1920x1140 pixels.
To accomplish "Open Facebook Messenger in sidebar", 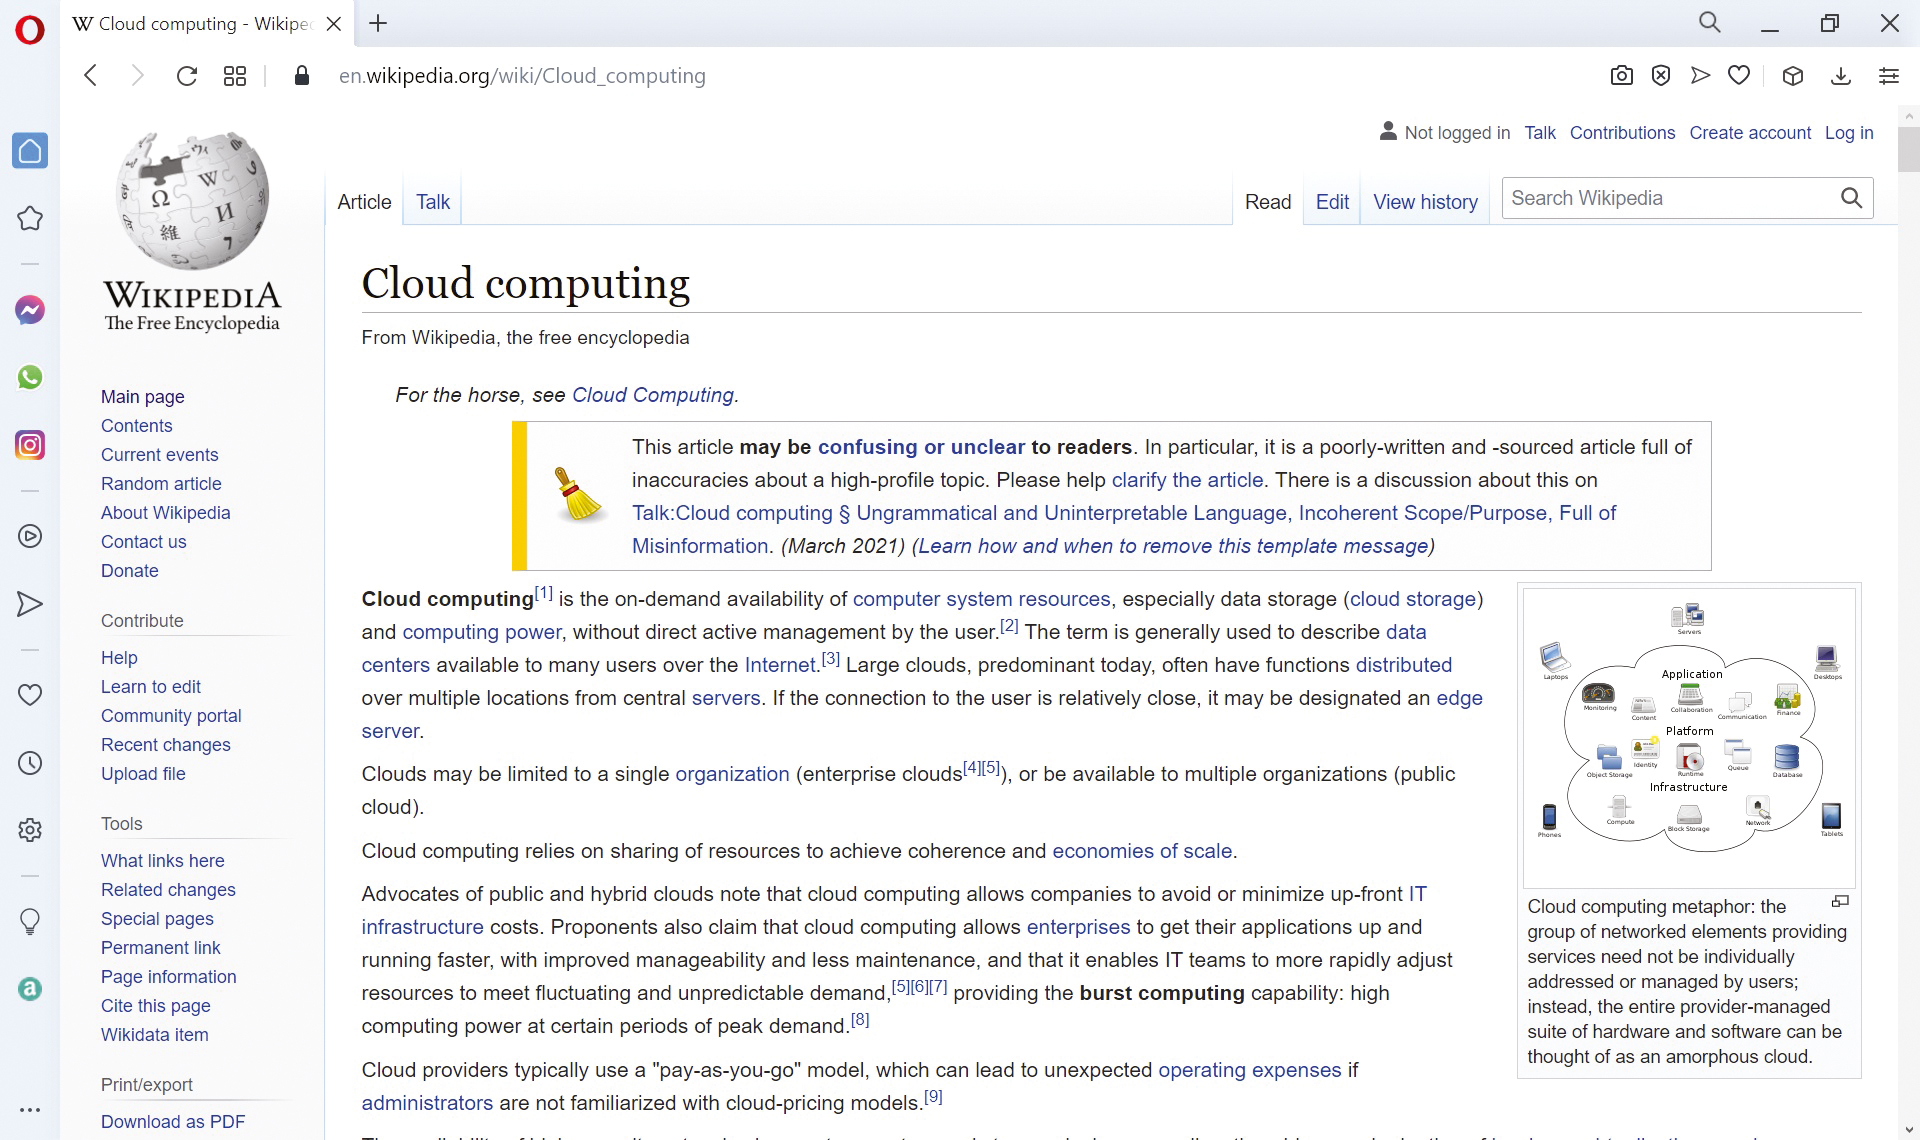I will tap(30, 310).
